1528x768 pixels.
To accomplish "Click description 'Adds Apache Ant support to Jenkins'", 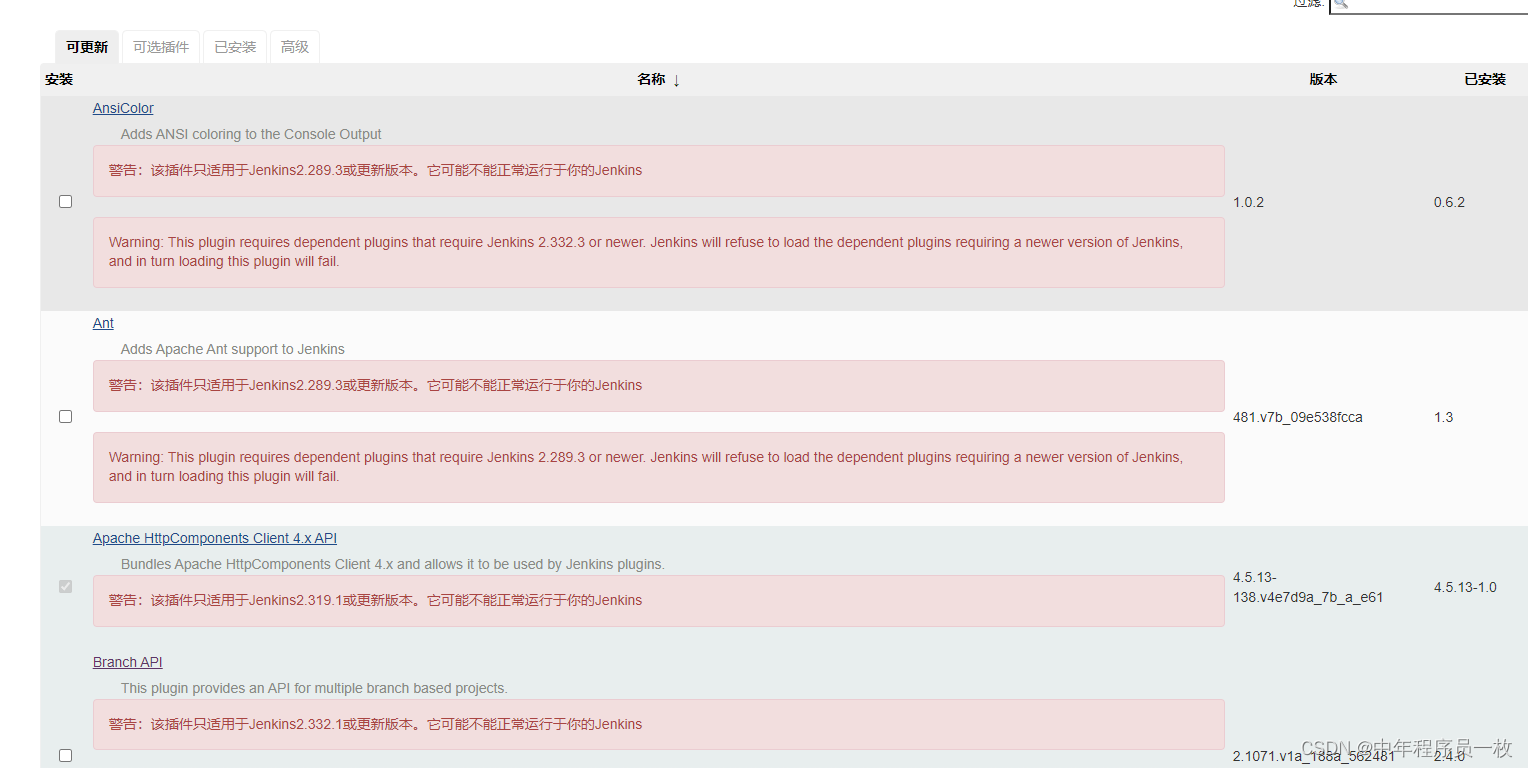I will [233, 349].
